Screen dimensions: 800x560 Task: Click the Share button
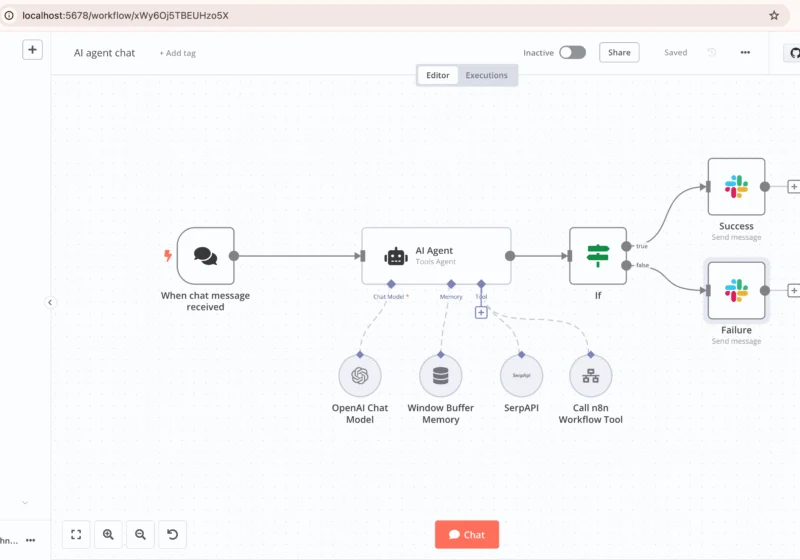click(619, 52)
